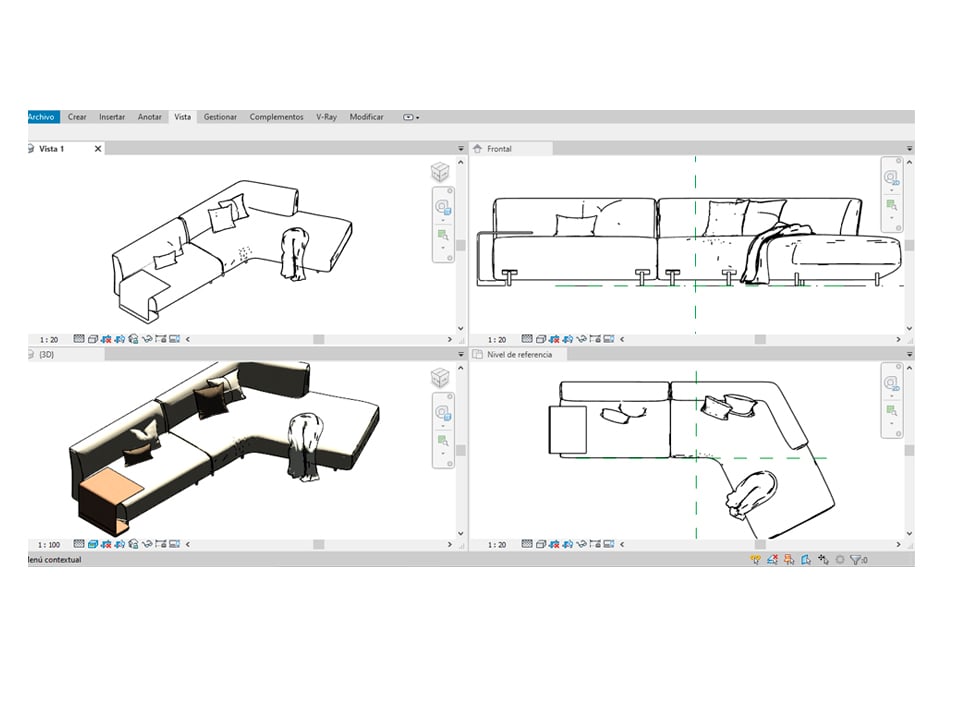The image size is (960, 720).
Task: Expand navigation wheel options in Vista 1 view
Action: pos(443,220)
